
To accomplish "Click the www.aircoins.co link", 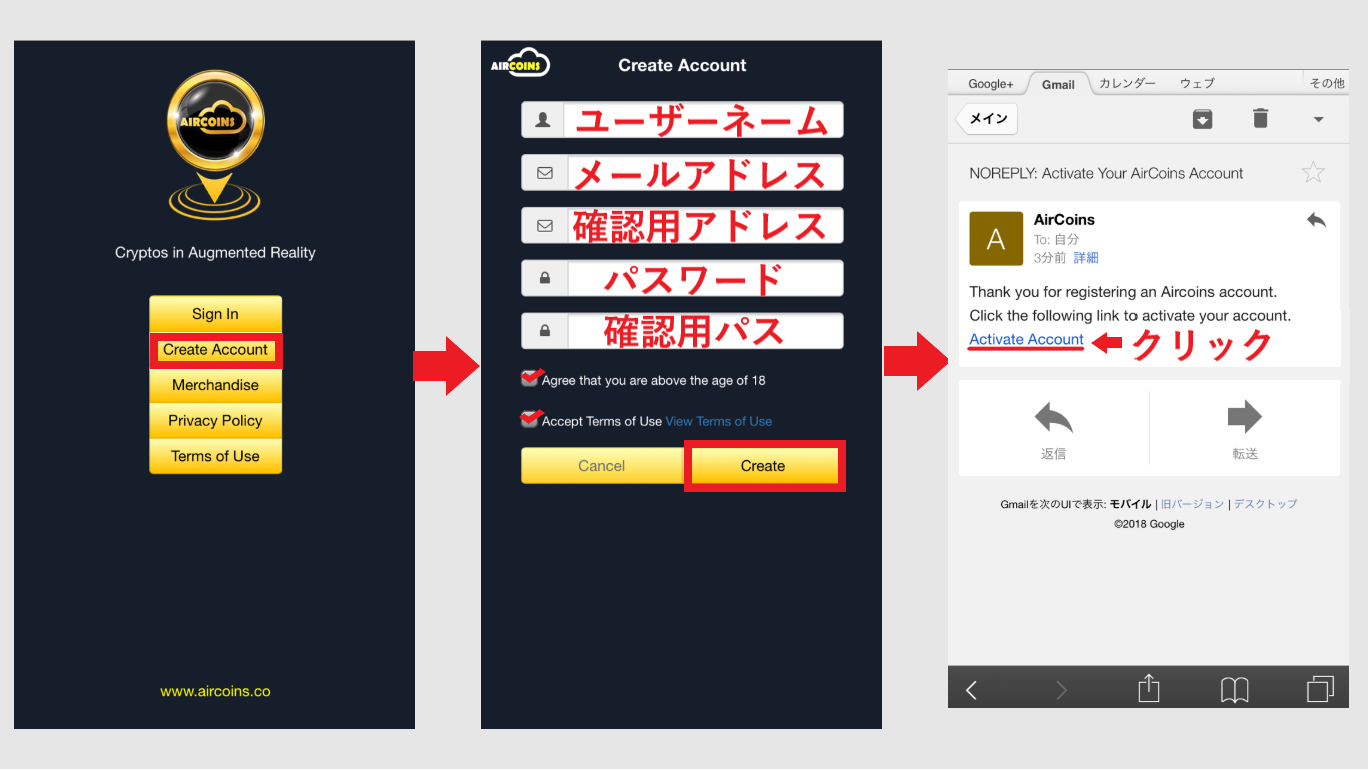I will (215, 691).
